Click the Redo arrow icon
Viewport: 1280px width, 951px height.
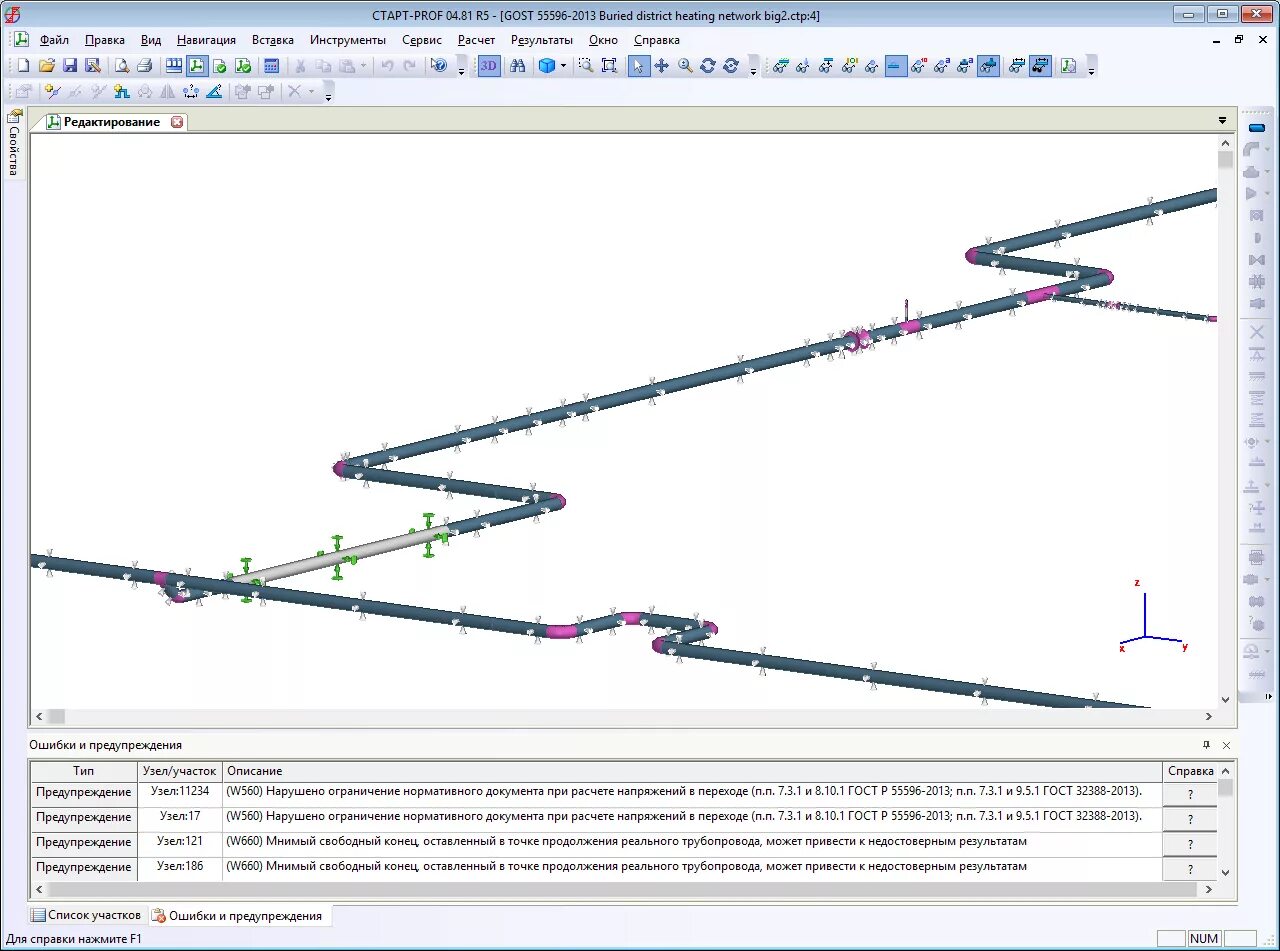click(x=410, y=66)
